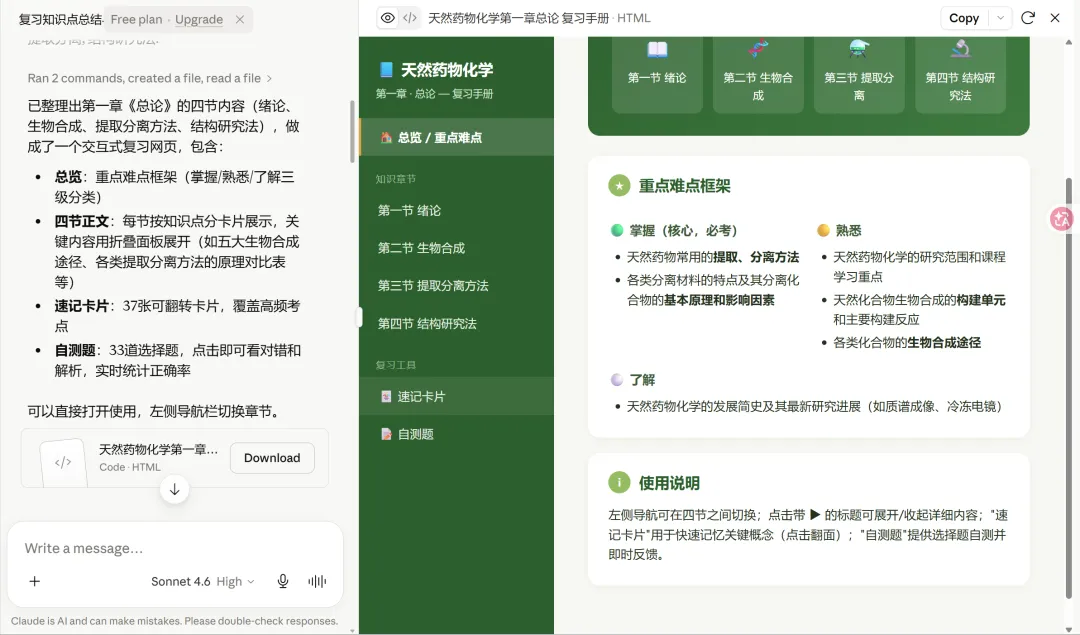The height and width of the screenshot is (635, 1080).
Task: Click the Copy button
Action: pyautogui.click(x=964, y=19)
